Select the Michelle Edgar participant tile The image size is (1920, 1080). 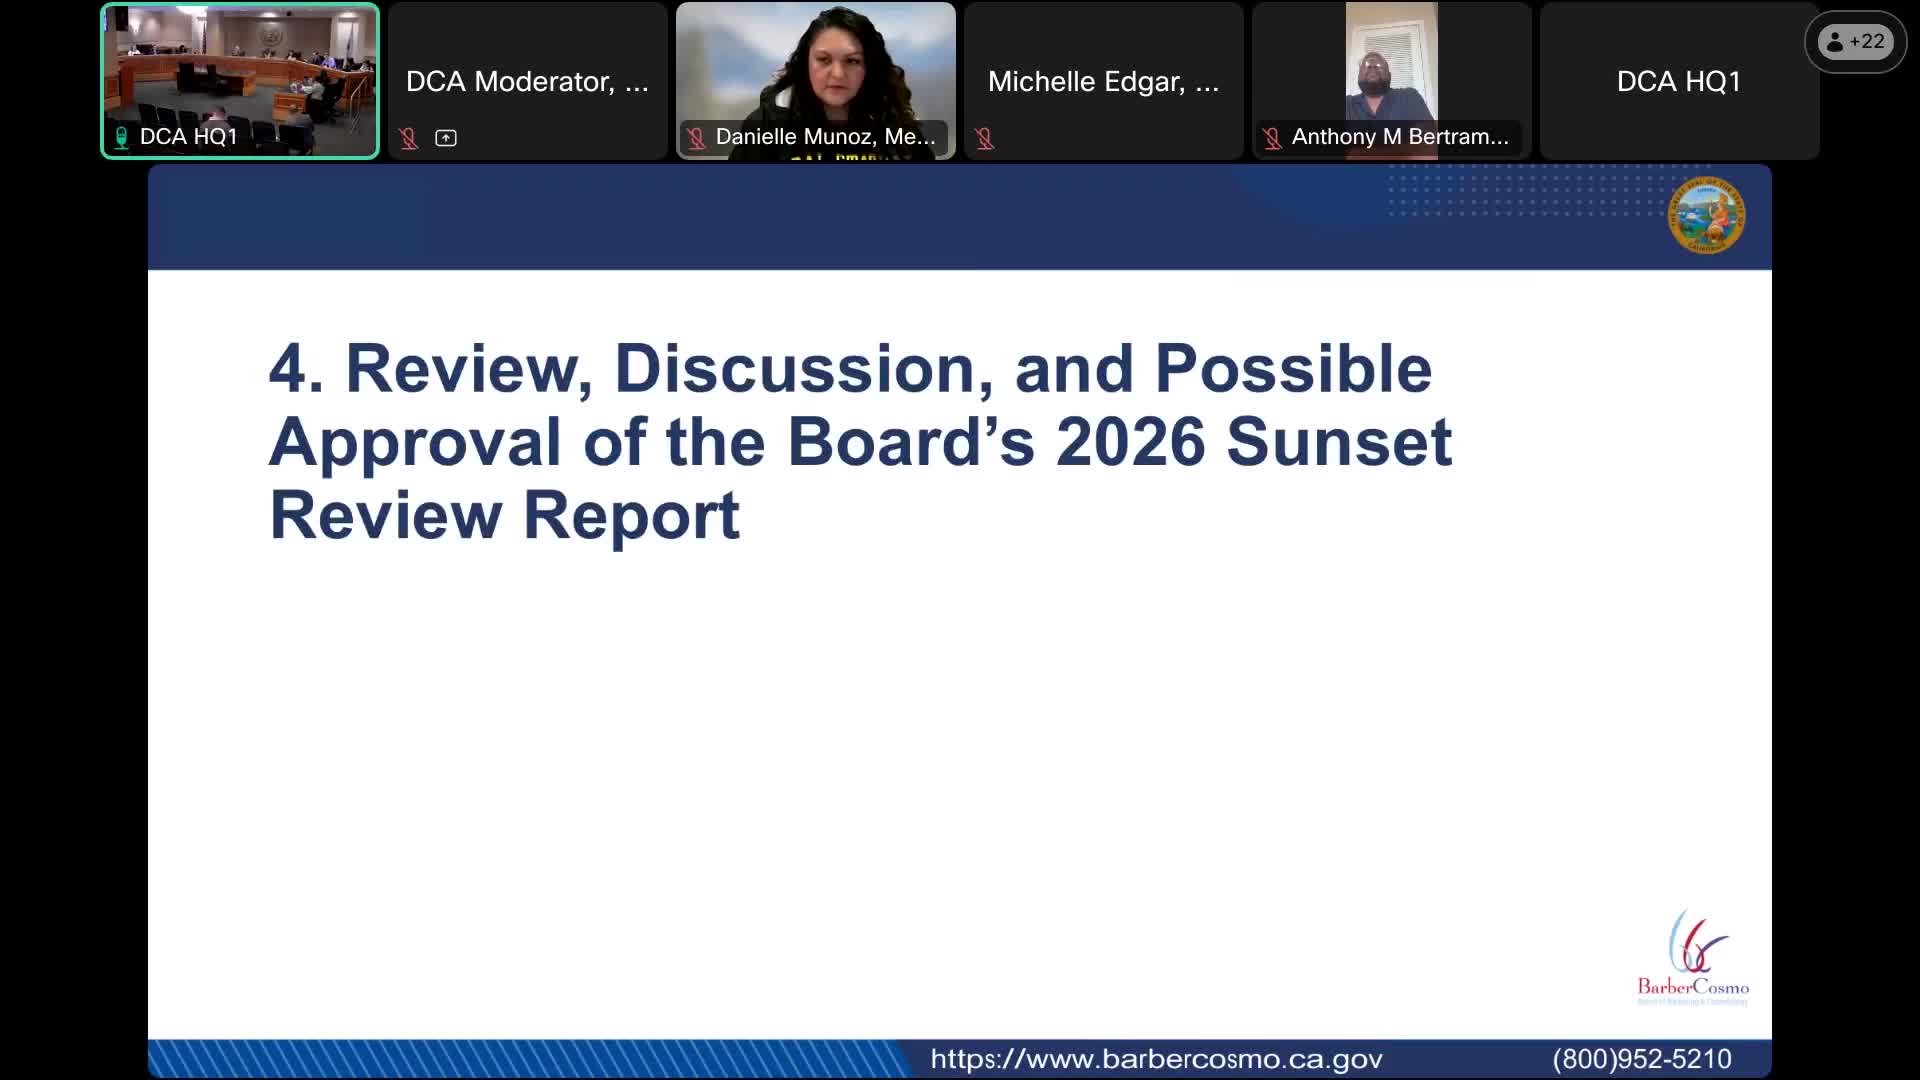(1103, 81)
